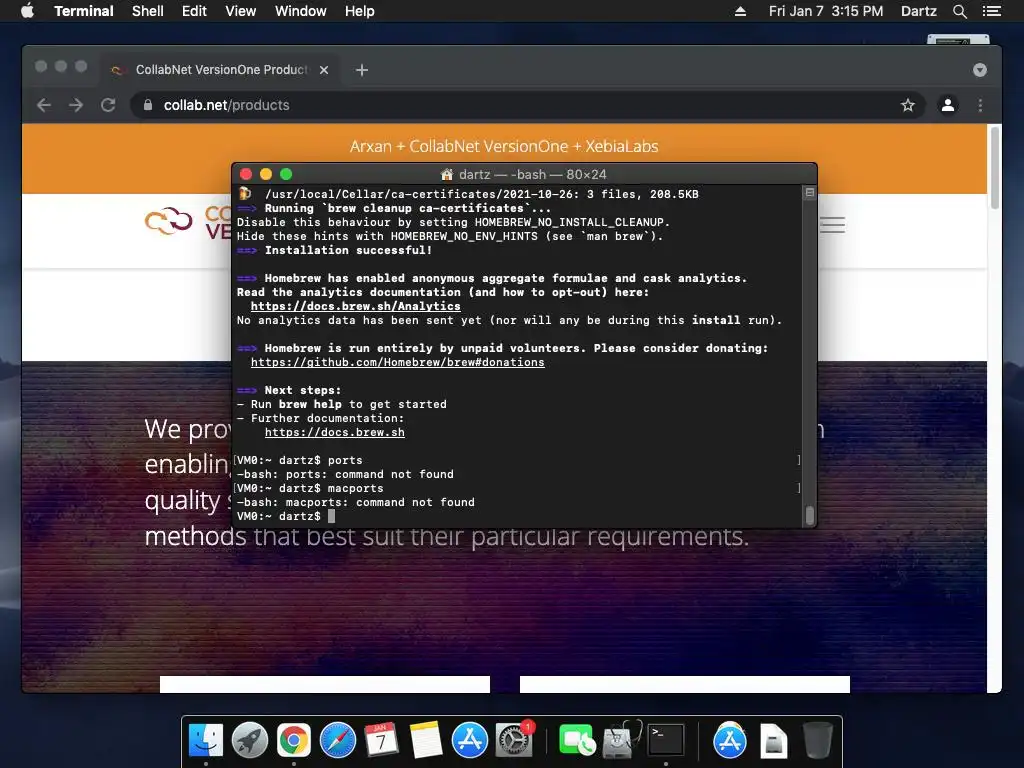Screen dimensions: 1024x768
Task: Expand Chrome tab search dropdown arrow
Action: [980, 70]
